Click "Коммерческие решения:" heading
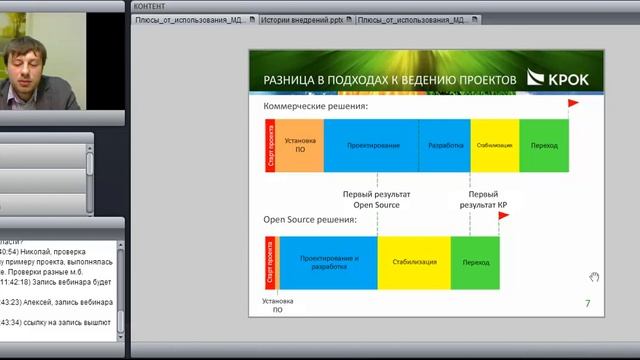Image resolution: width=640 pixels, height=360 pixels. tap(316, 106)
